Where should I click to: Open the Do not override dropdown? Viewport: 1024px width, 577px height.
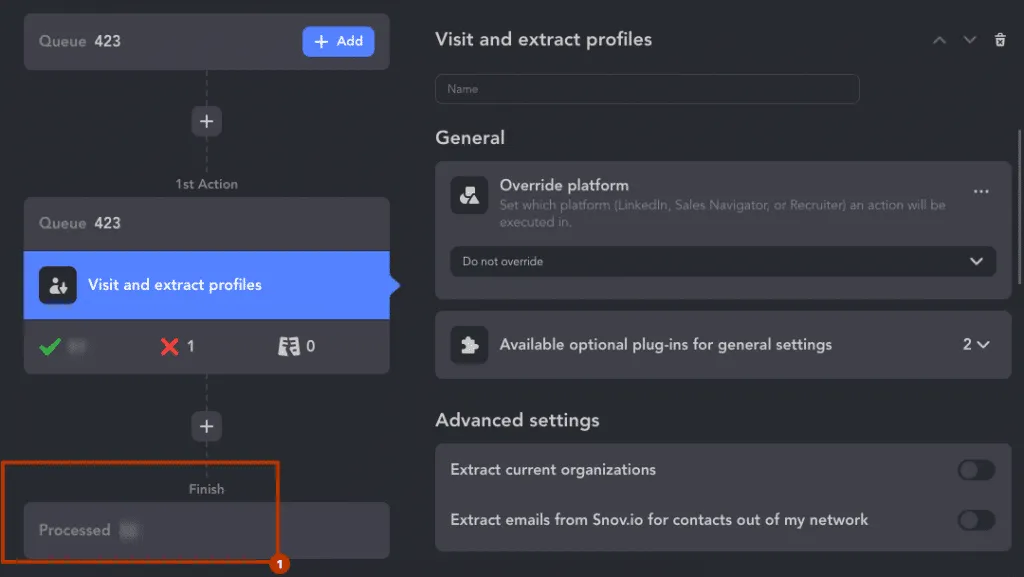pyautogui.click(x=723, y=261)
